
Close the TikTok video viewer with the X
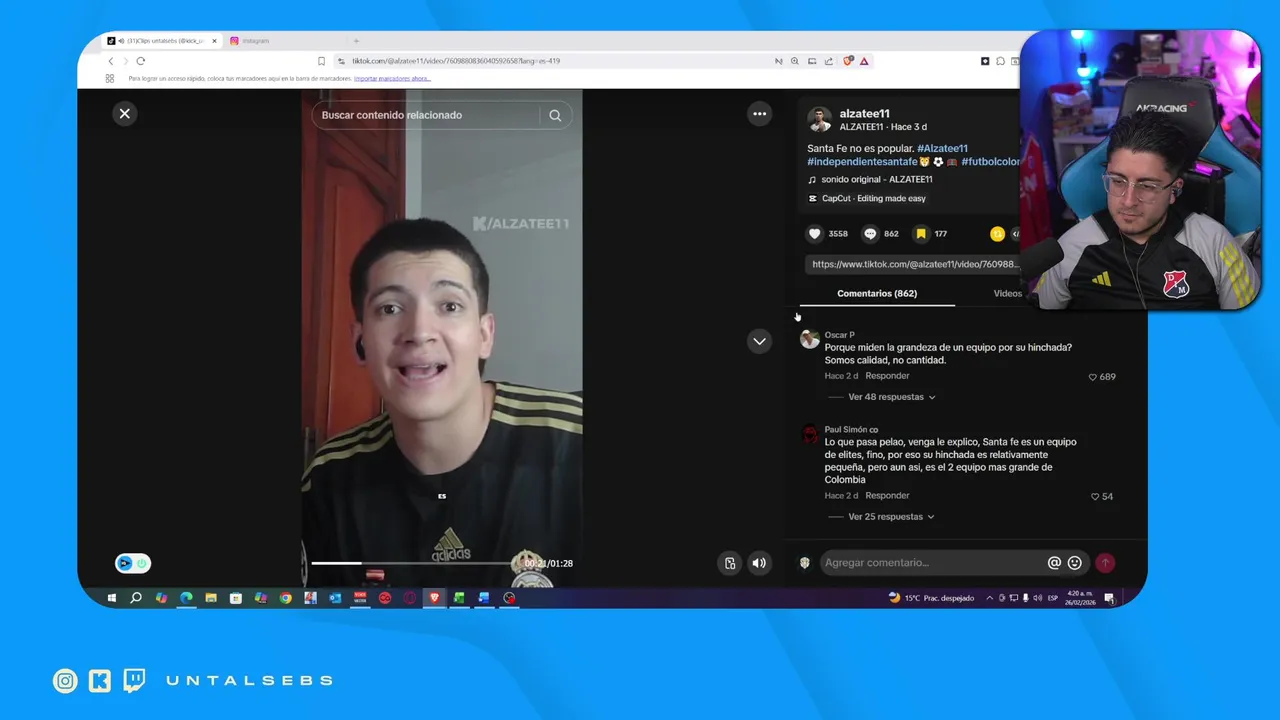click(125, 114)
